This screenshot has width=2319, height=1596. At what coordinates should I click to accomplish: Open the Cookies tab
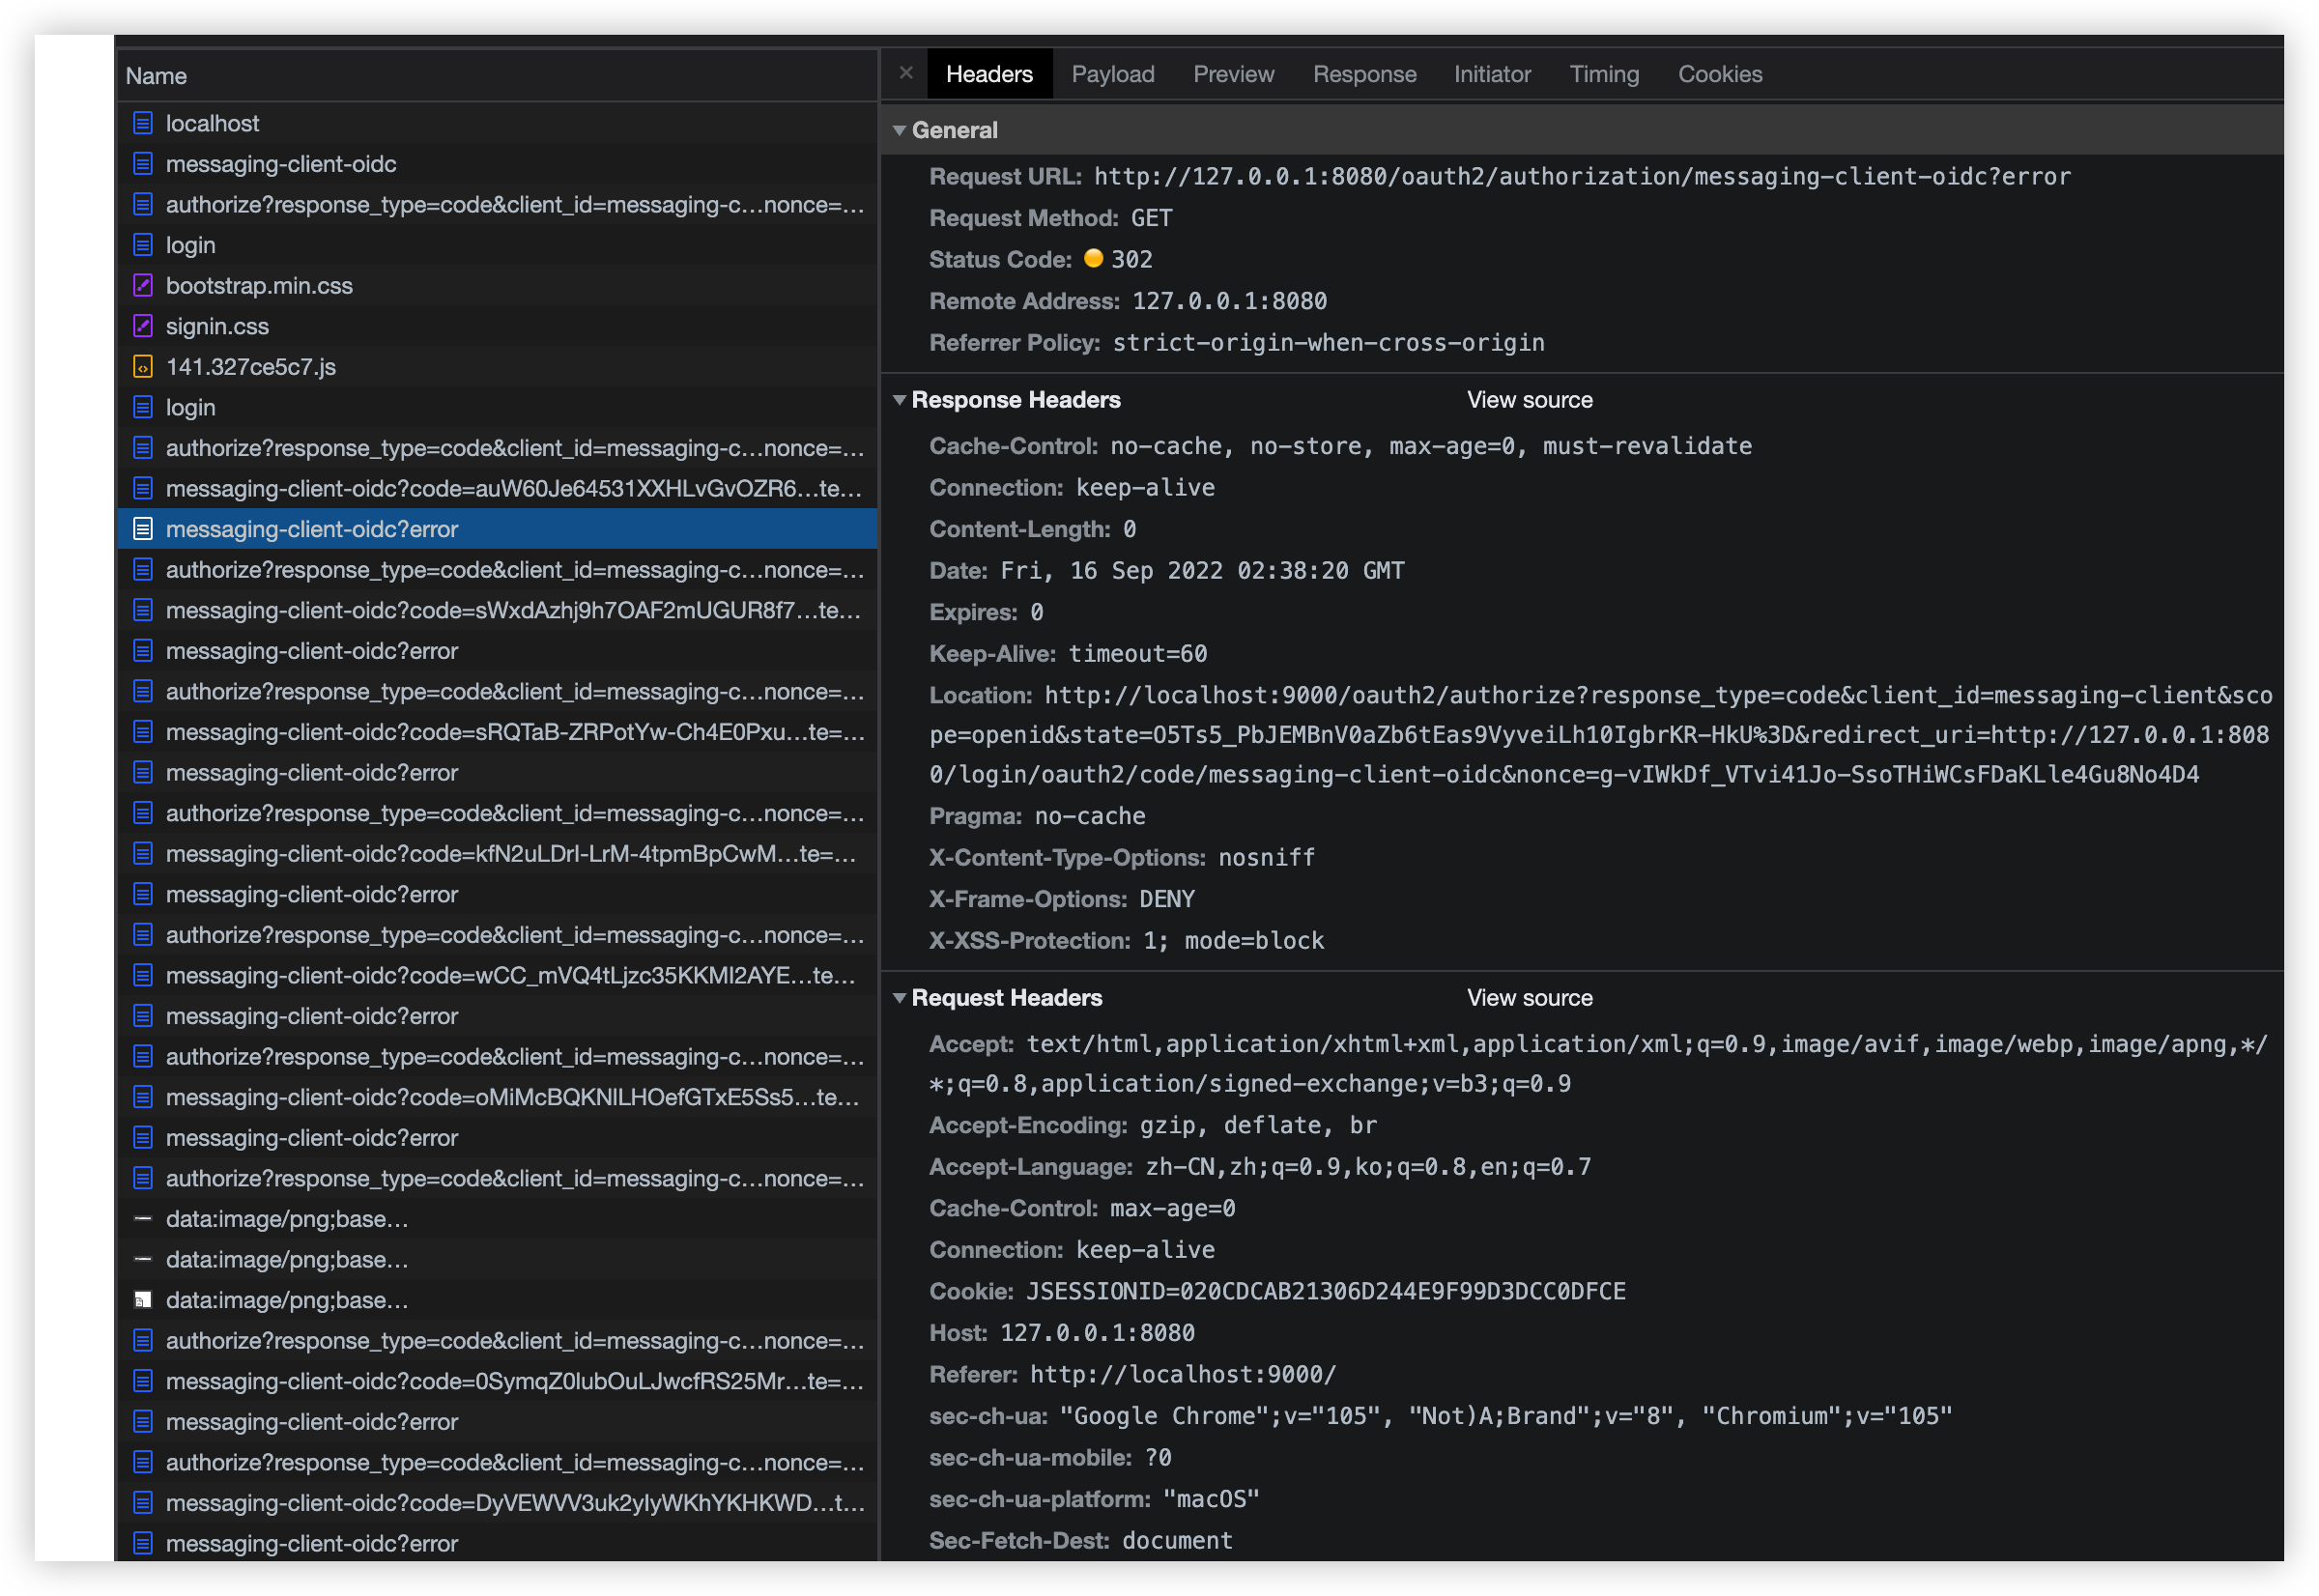coord(1719,73)
